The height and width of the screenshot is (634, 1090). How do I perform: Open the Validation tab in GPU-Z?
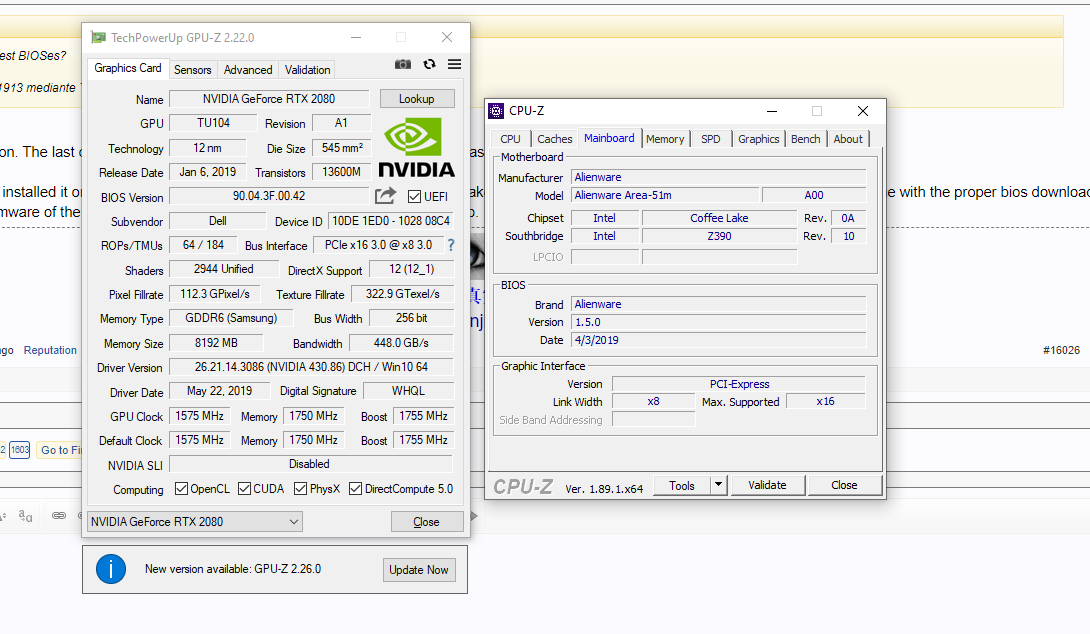click(307, 70)
